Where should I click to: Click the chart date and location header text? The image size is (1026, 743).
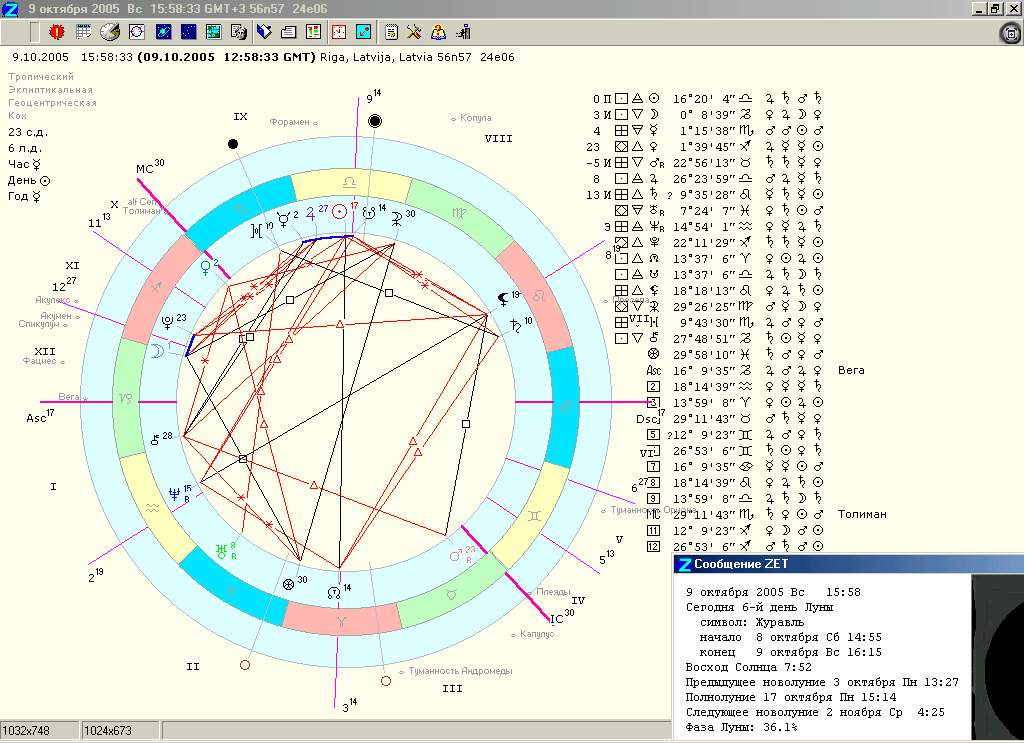(260, 58)
